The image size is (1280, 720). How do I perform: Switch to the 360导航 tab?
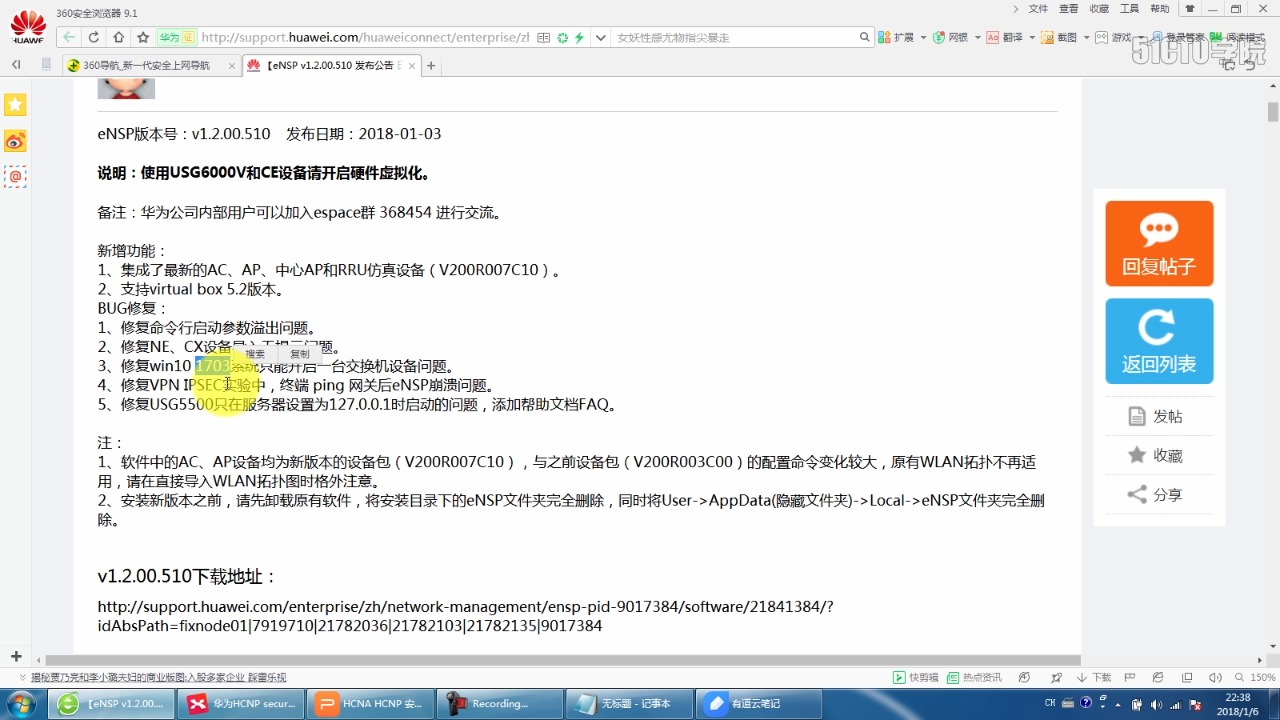tap(150, 66)
